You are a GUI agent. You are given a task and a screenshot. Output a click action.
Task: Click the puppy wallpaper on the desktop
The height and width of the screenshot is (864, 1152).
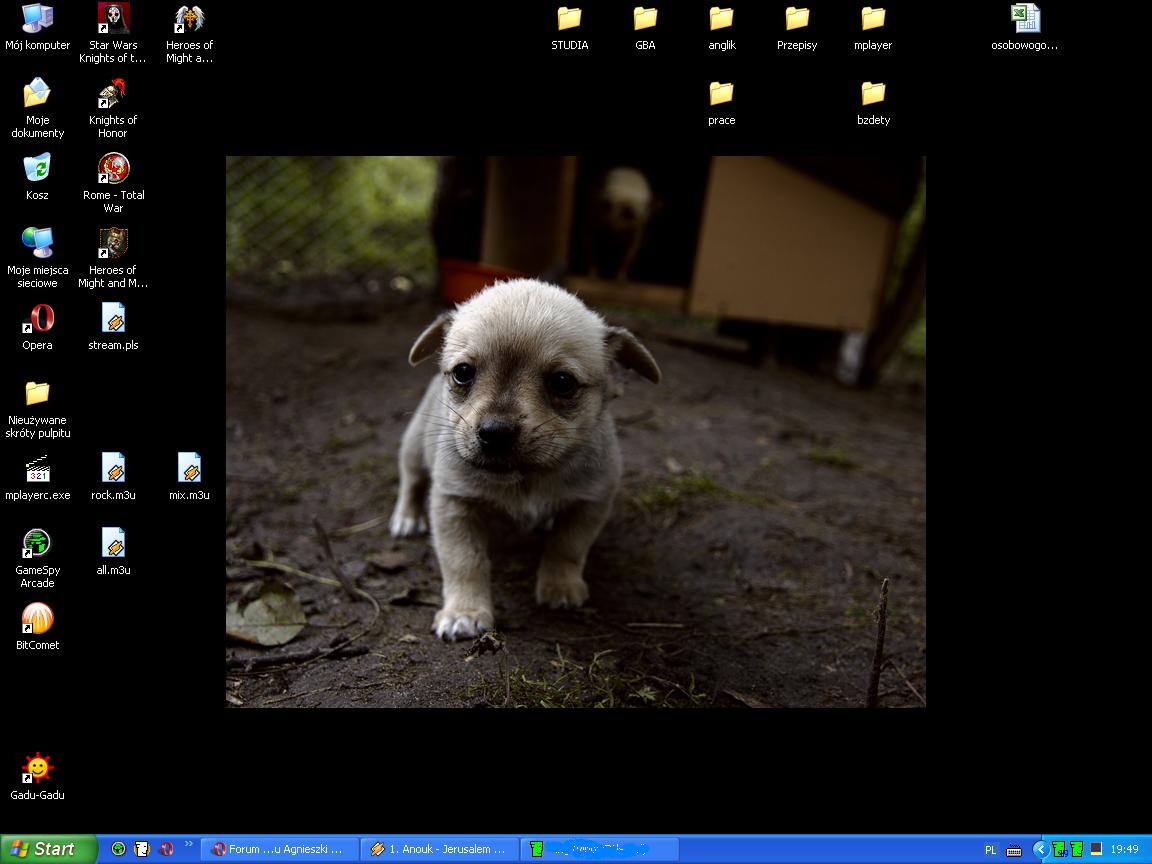click(575, 431)
